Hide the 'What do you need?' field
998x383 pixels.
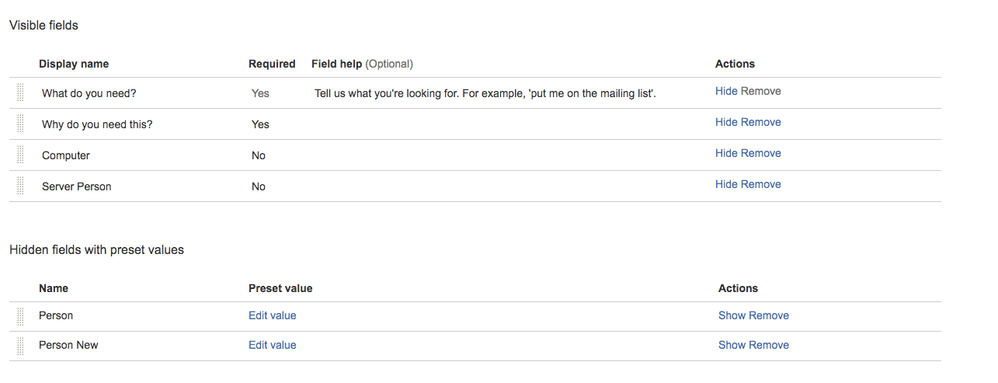(726, 91)
